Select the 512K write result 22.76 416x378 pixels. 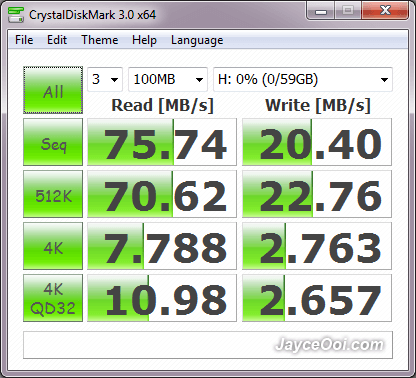coord(317,194)
